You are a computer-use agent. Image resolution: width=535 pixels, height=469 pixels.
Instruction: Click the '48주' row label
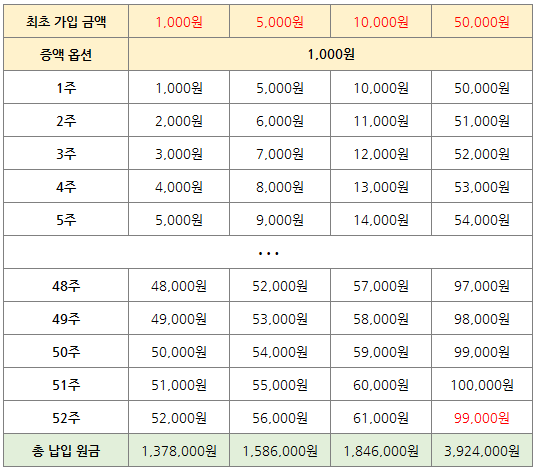coord(66,285)
